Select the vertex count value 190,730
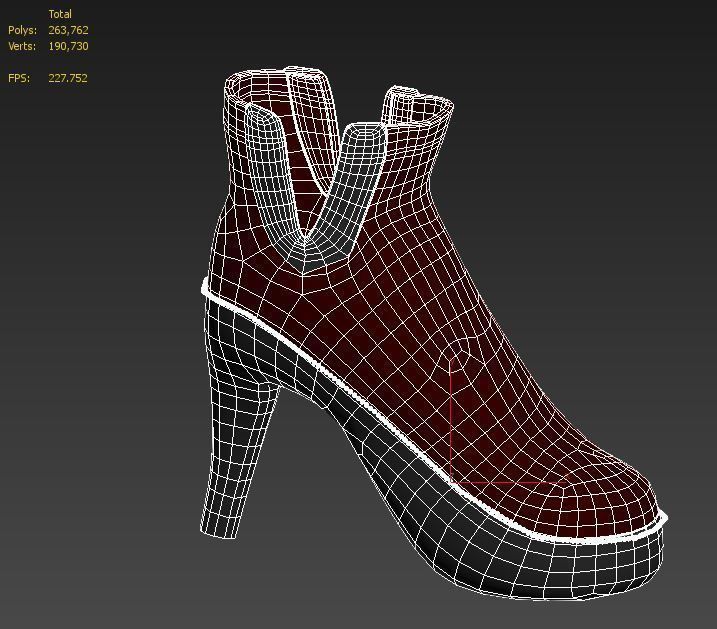 [x=68, y=46]
